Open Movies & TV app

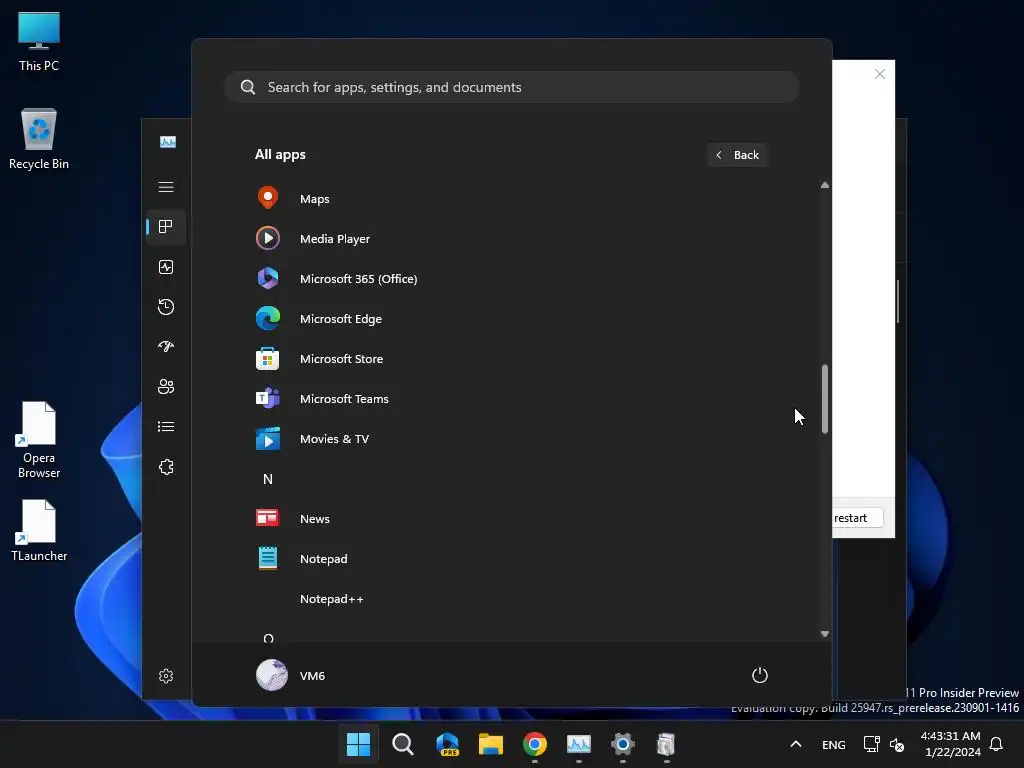click(x=511, y=439)
